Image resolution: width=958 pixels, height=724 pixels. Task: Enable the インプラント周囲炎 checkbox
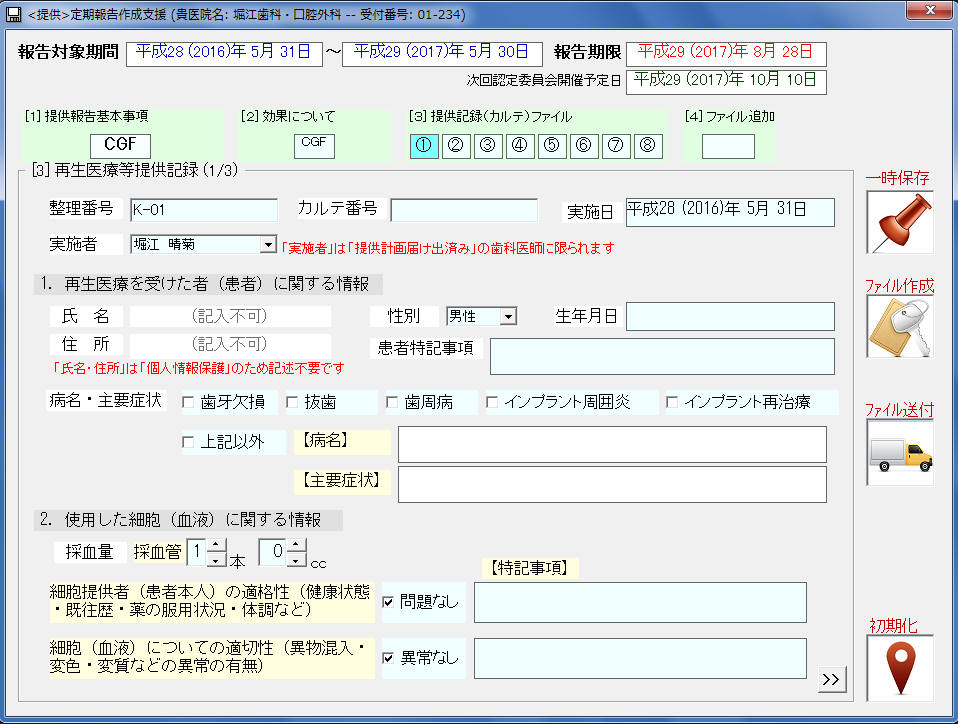pos(492,403)
